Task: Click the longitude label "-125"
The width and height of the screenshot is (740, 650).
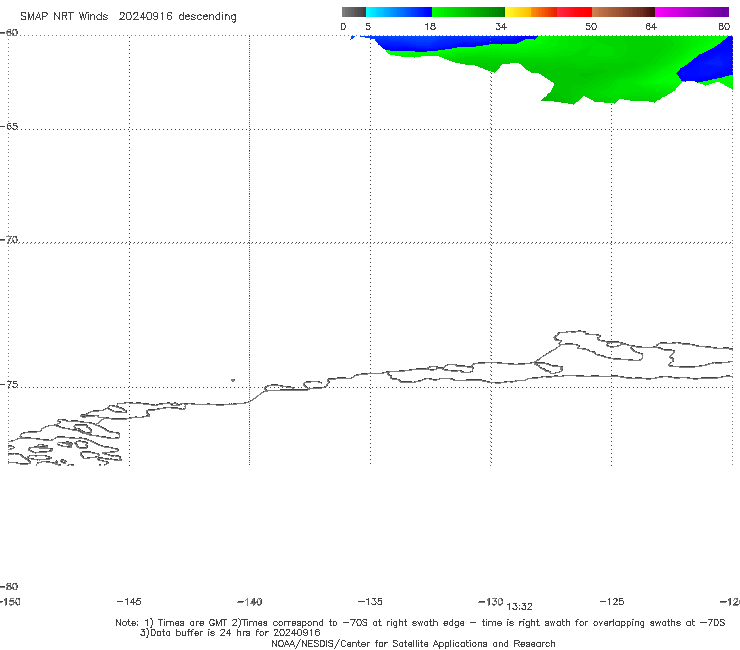Action: coord(612,602)
